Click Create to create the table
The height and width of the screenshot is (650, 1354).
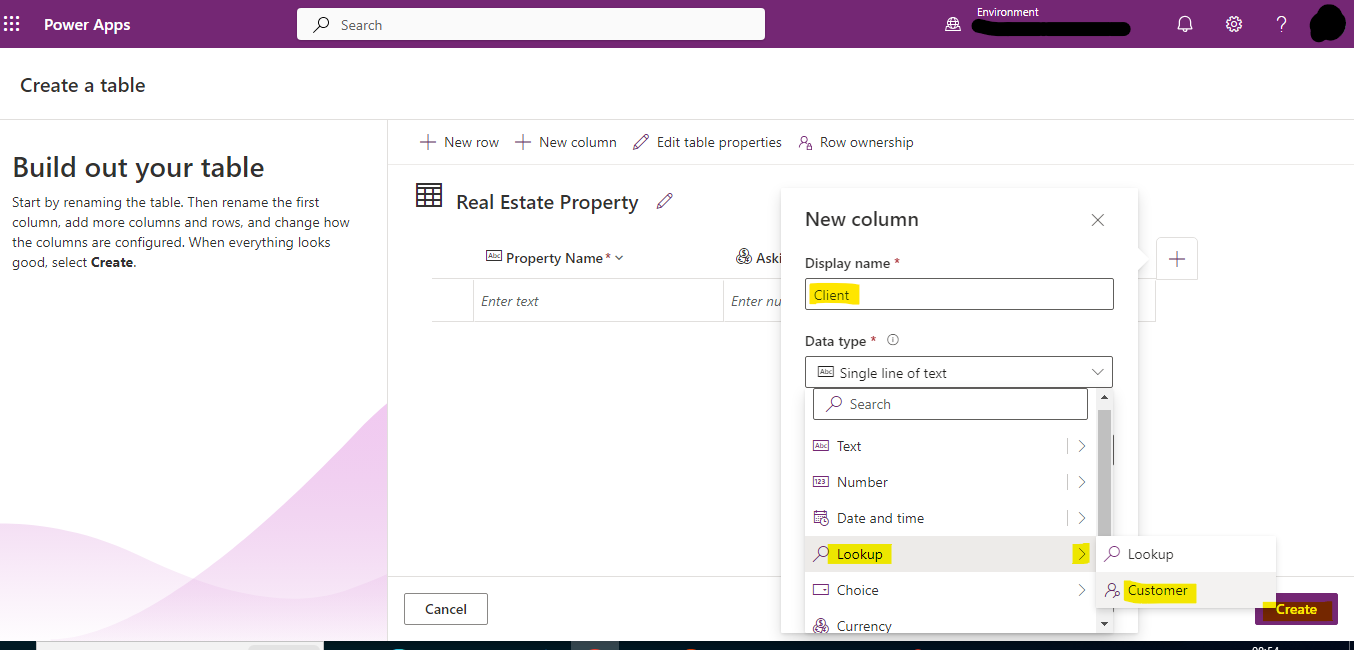pyautogui.click(x=1296, y=609)
